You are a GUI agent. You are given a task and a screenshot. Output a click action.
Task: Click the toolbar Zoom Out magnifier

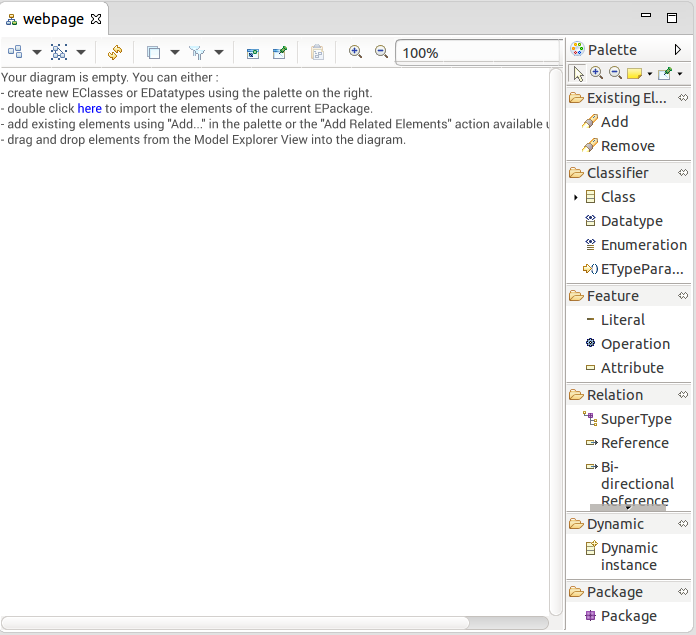pyautogui.click(x=381, y=52)
